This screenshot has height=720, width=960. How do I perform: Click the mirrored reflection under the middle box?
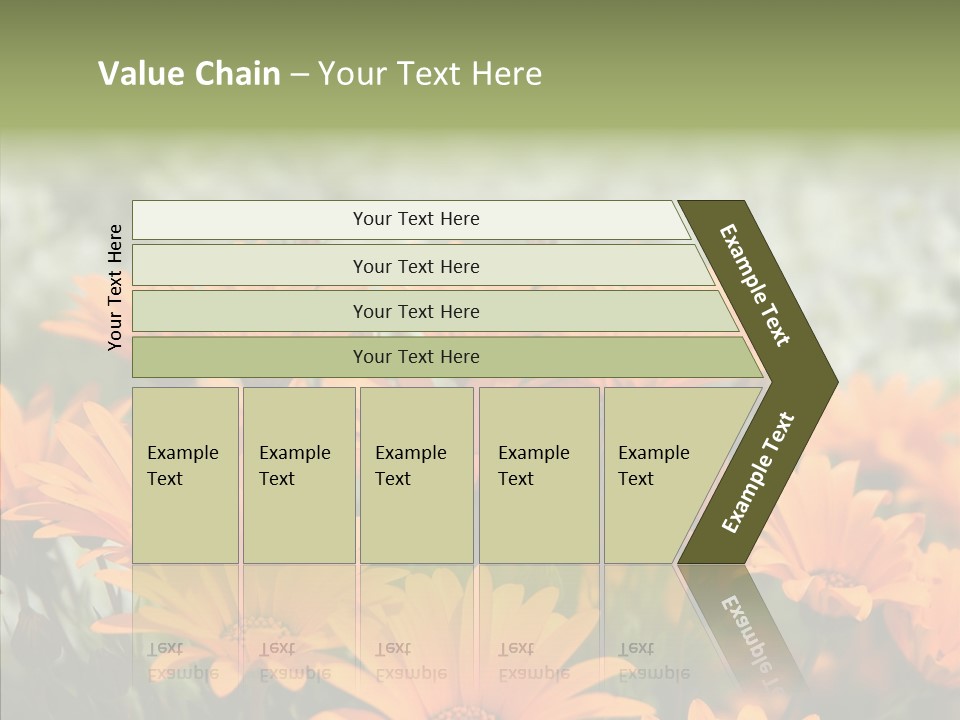click(411, 661)
